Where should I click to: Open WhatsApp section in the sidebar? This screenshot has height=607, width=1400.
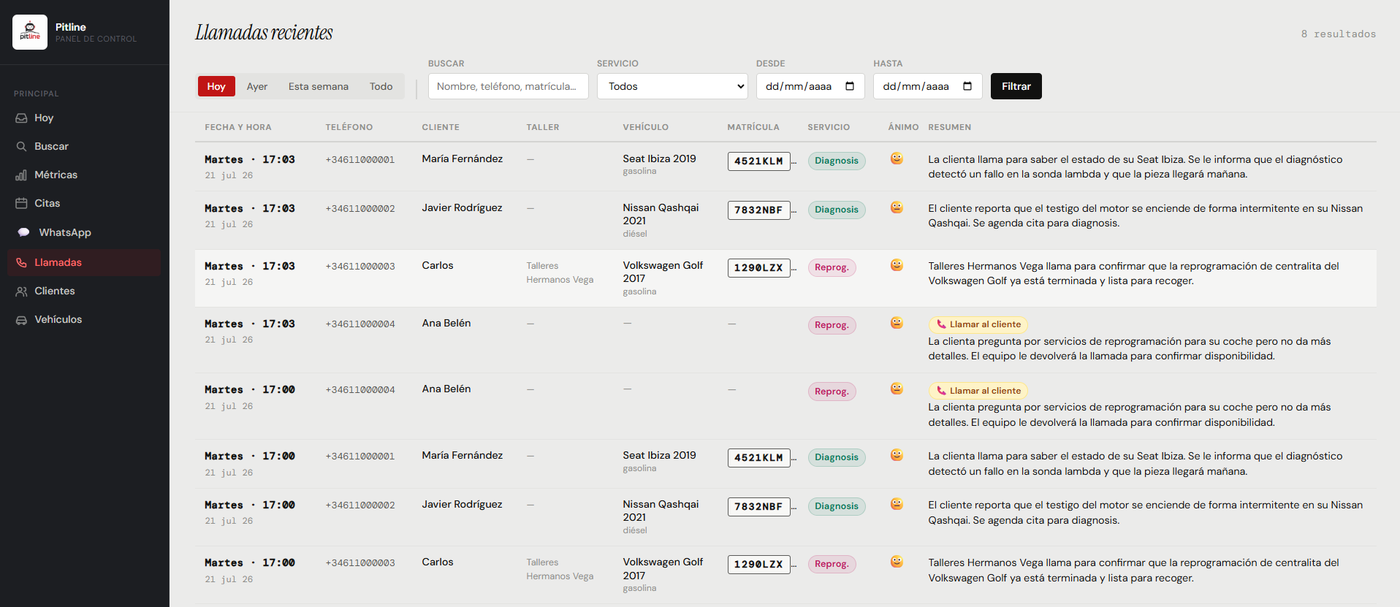coord(85,232)
